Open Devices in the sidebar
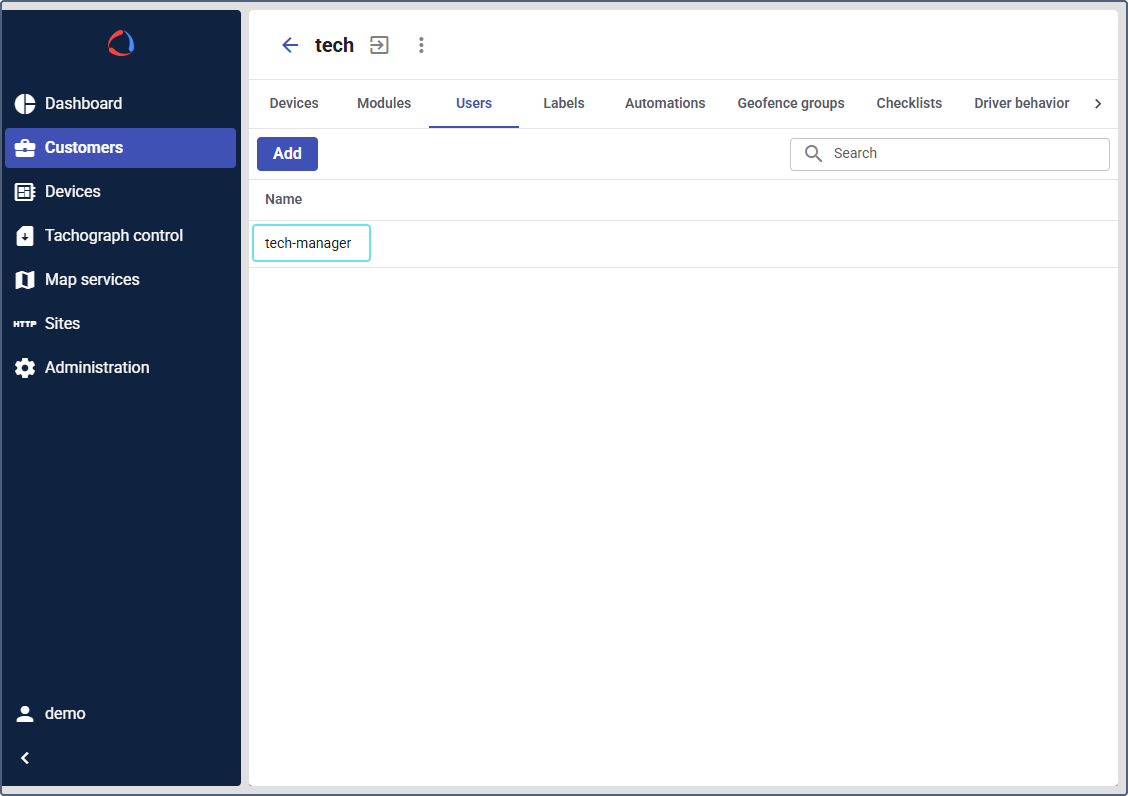 coord(73,191)
